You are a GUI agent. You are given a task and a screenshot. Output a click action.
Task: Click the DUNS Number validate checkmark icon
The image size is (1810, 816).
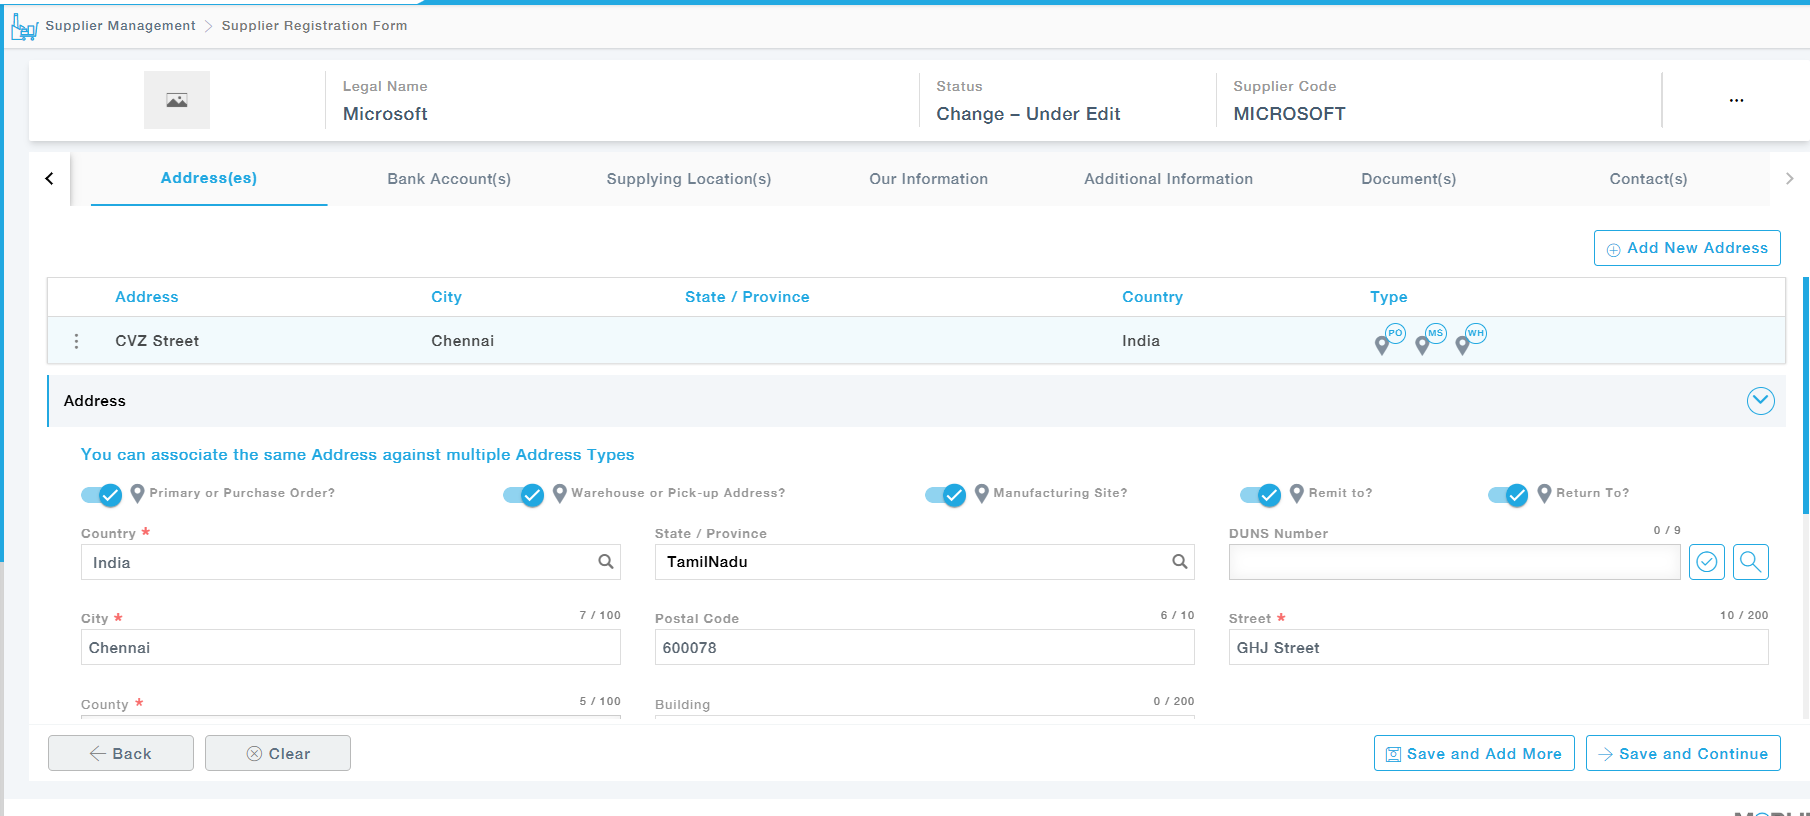tap(1706, 562)
